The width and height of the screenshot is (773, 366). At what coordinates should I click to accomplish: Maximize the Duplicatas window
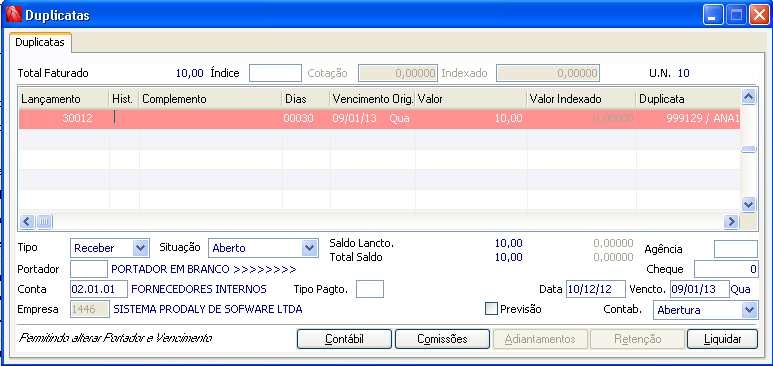(737, 15)
